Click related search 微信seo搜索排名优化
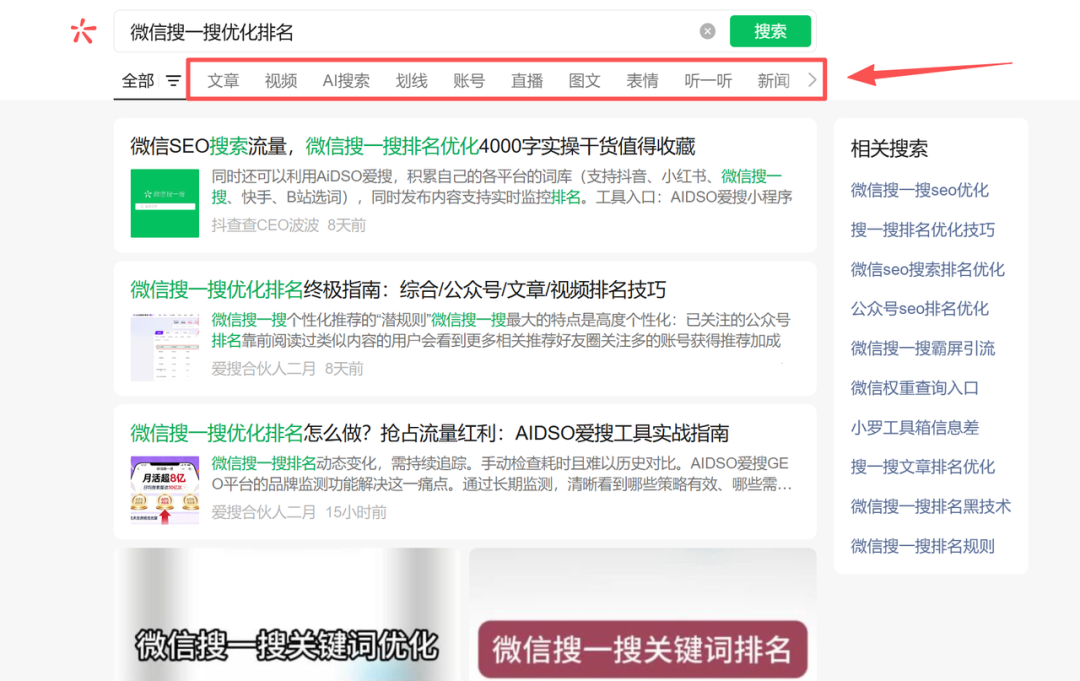The image size is (1080, 681). coord(927,269)
